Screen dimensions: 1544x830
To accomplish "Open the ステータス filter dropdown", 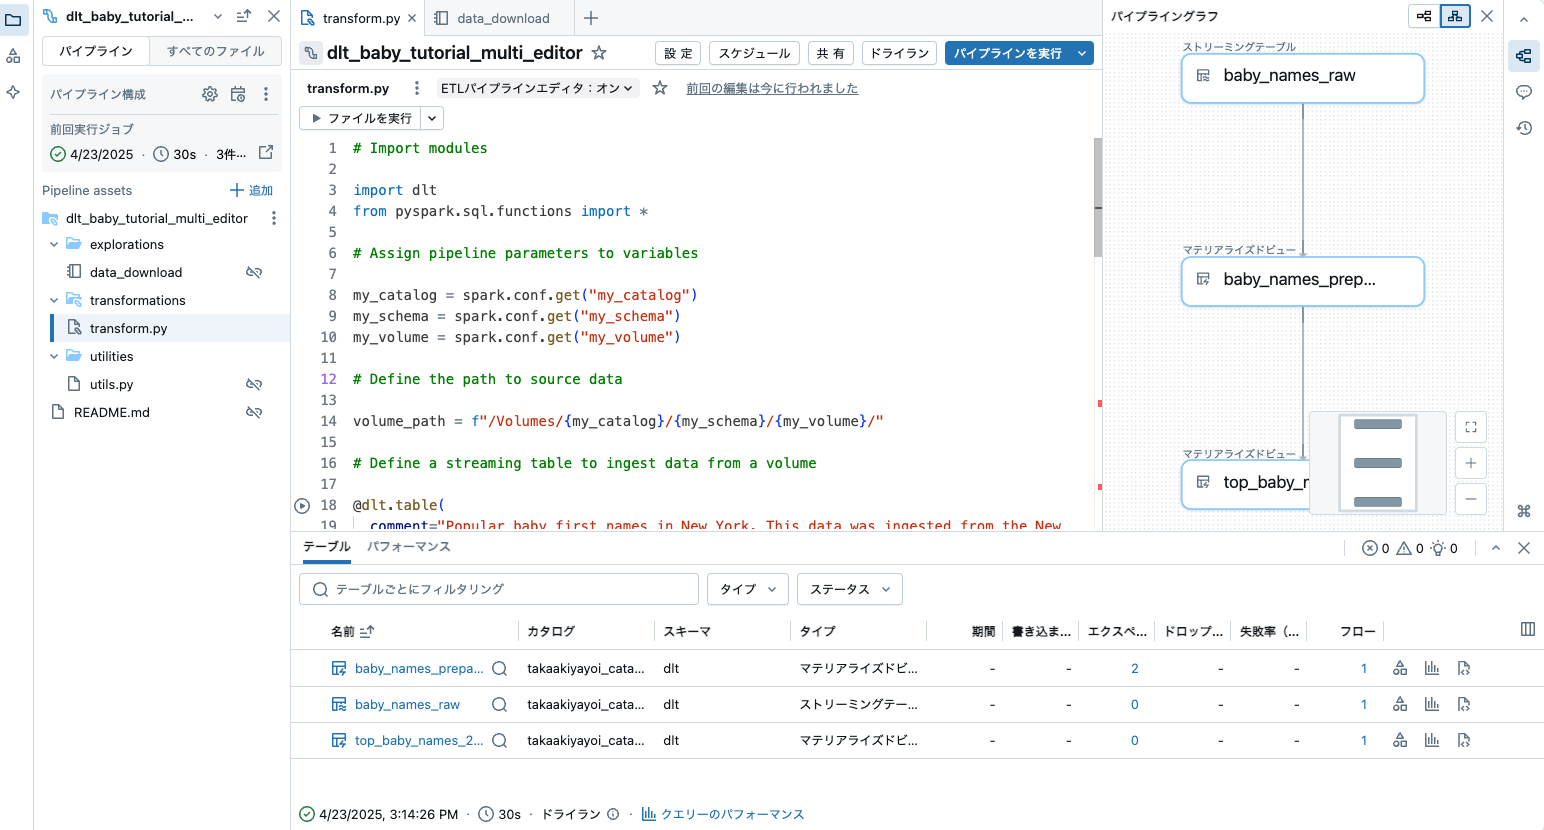I will [x=849, y=589].
